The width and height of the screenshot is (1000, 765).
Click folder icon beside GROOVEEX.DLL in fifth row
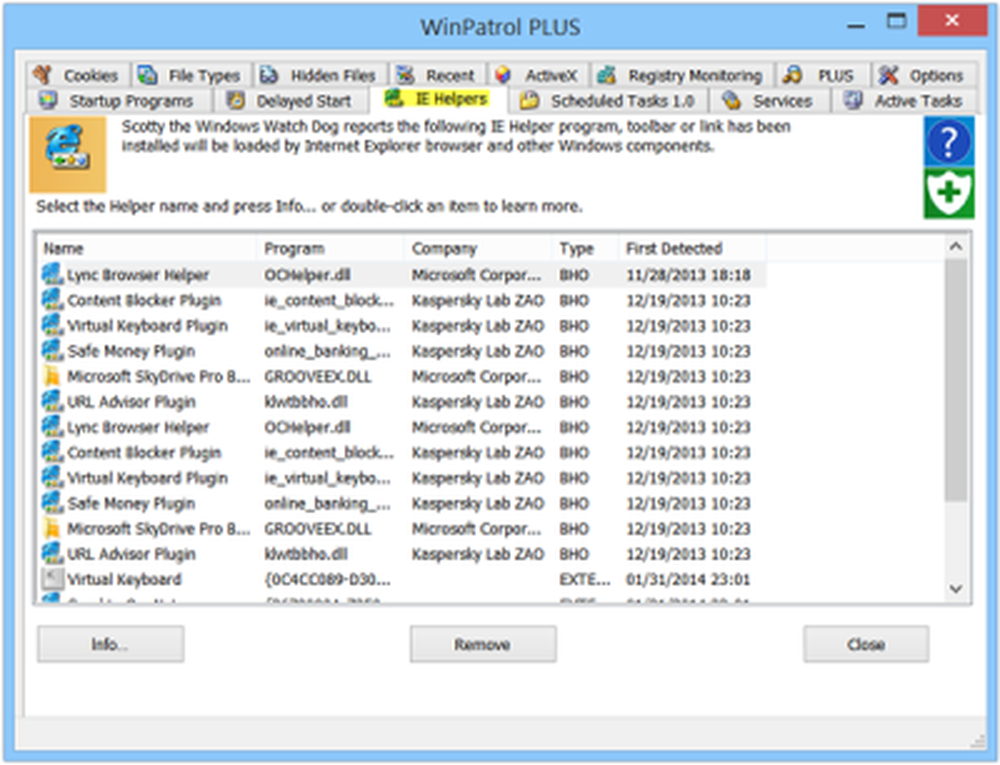tap(52, 376)
